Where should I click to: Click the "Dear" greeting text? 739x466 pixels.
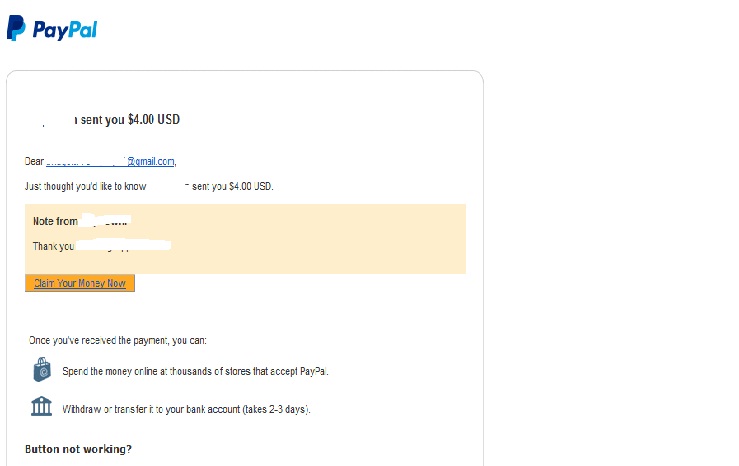point(35,161)
